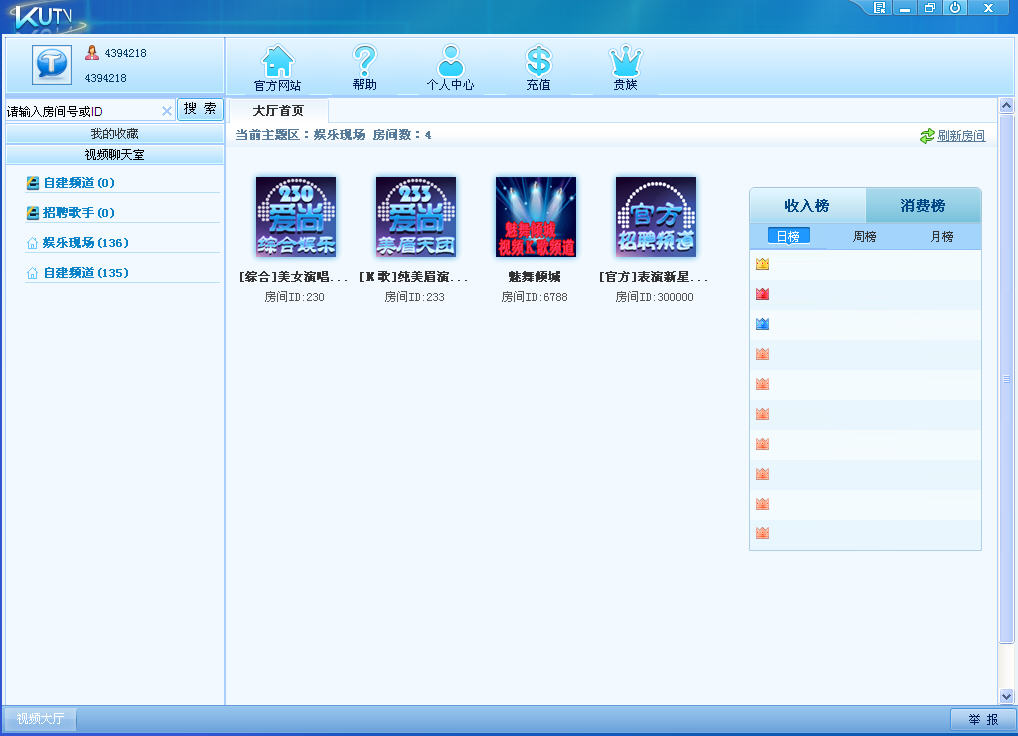Expand the 我的收藏 favorites section
Screen dimensions: 1018x736
point(113,132)
